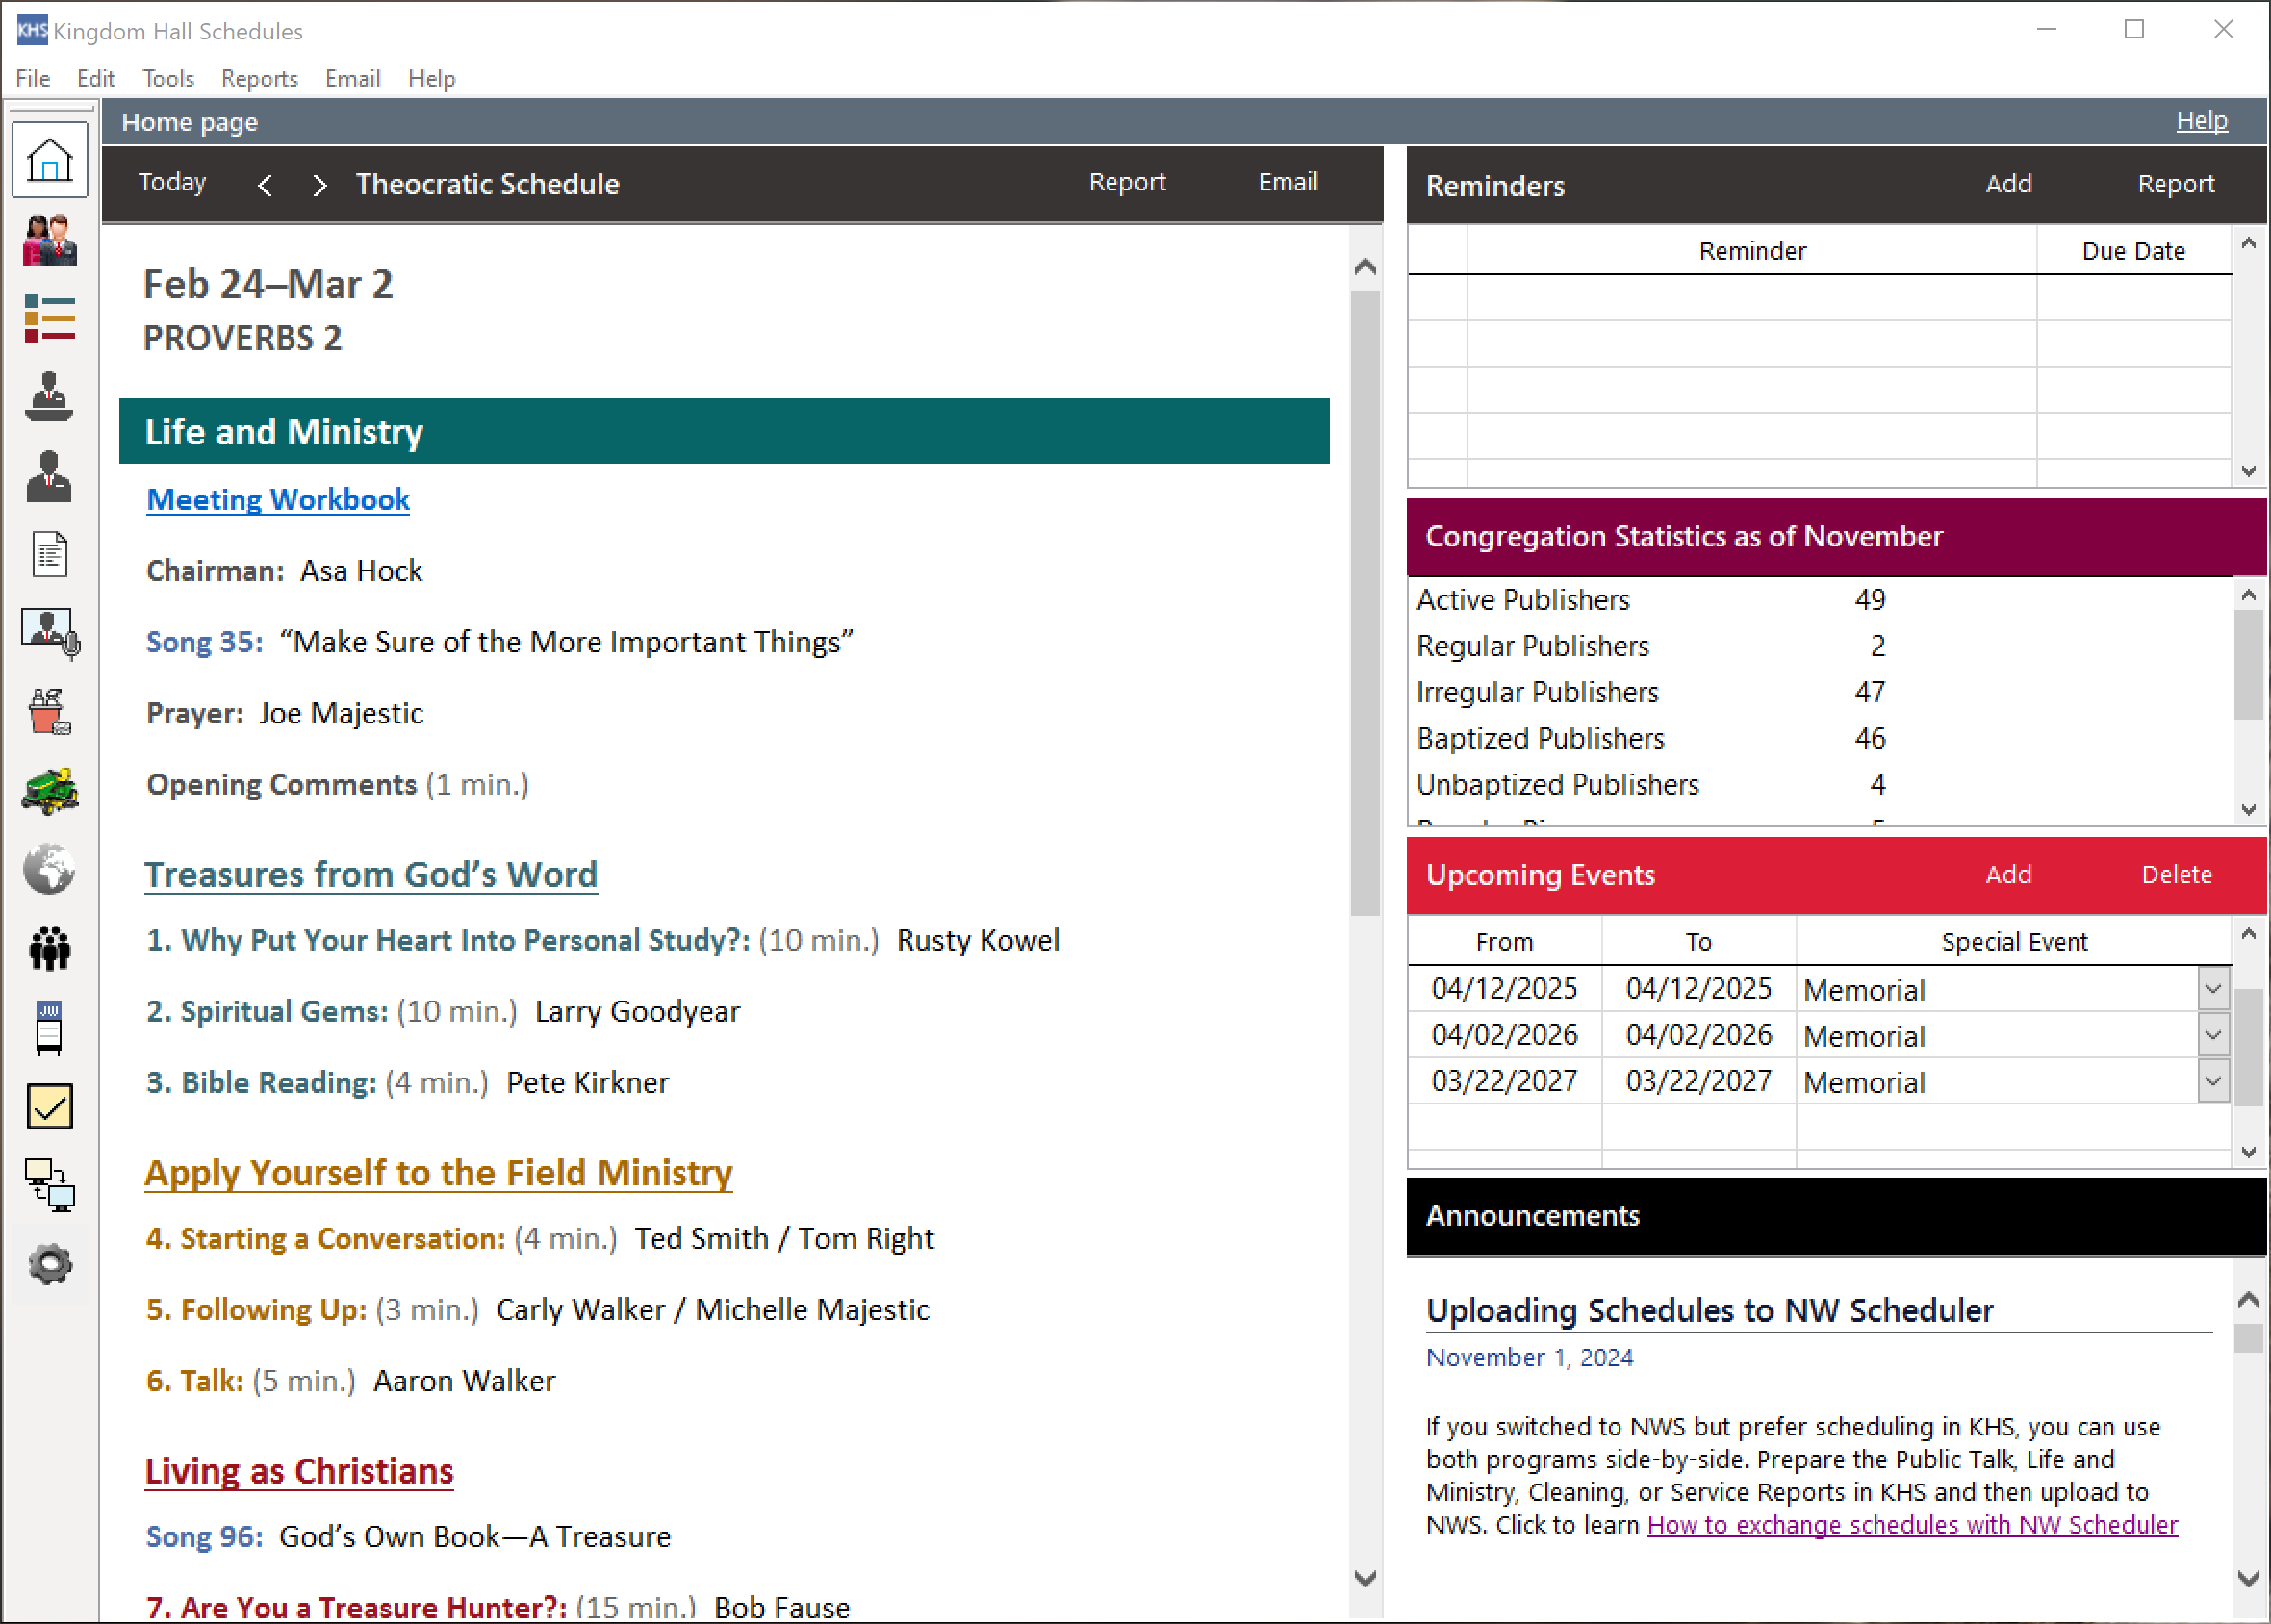The width and height of the screenshot is (2271, 1624).
Task: Click the Spiritual Gems assignment line
Action: [443, 1011]
